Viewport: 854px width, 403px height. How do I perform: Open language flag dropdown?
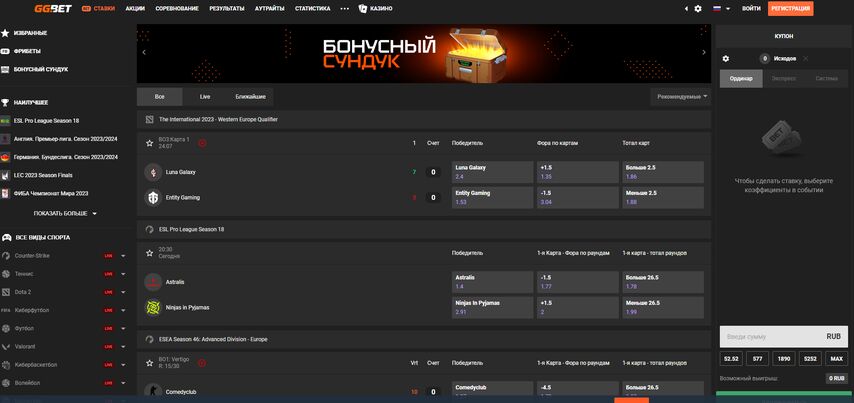(722, 9)
